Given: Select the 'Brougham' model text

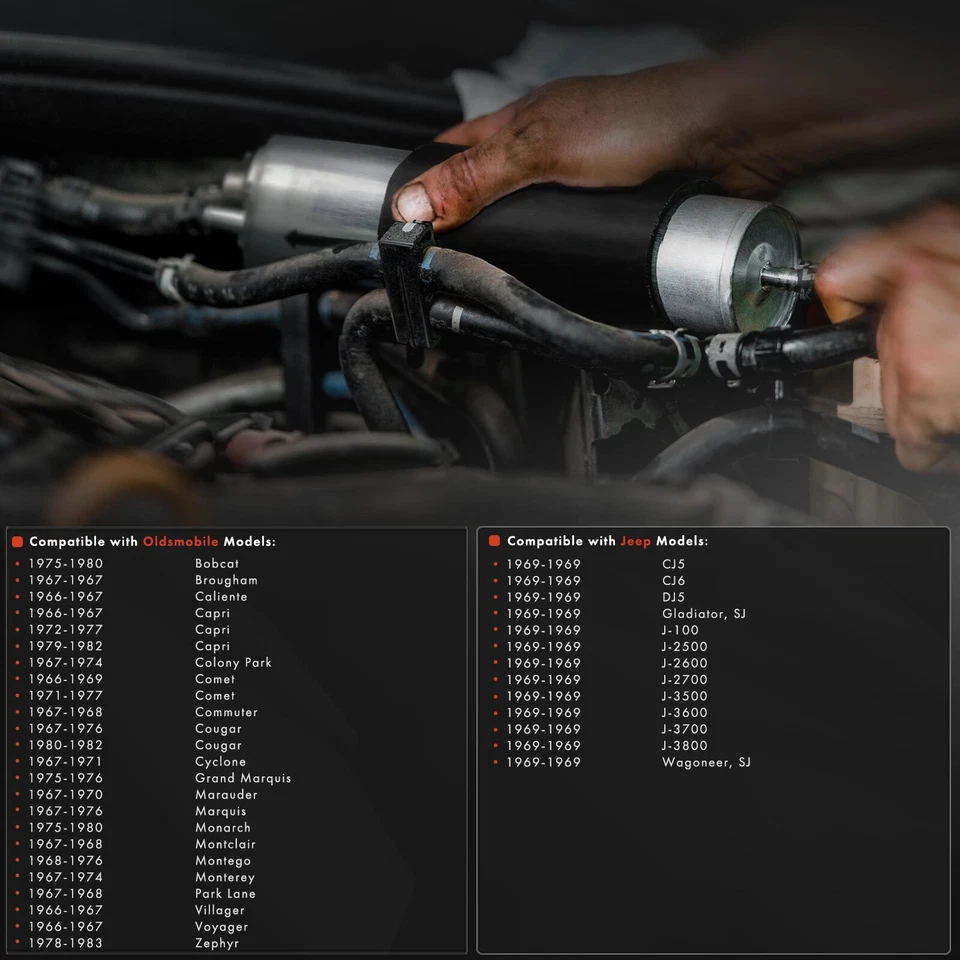Looking at the screenshot, I should pos(226,580).
